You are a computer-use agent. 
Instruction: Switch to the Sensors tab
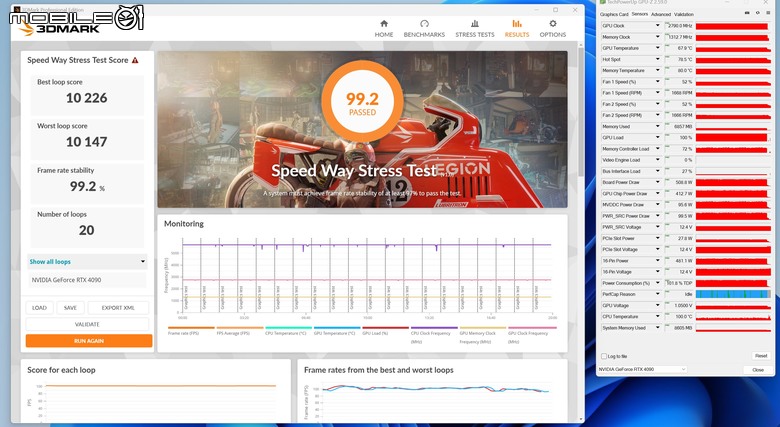[640, 14]
